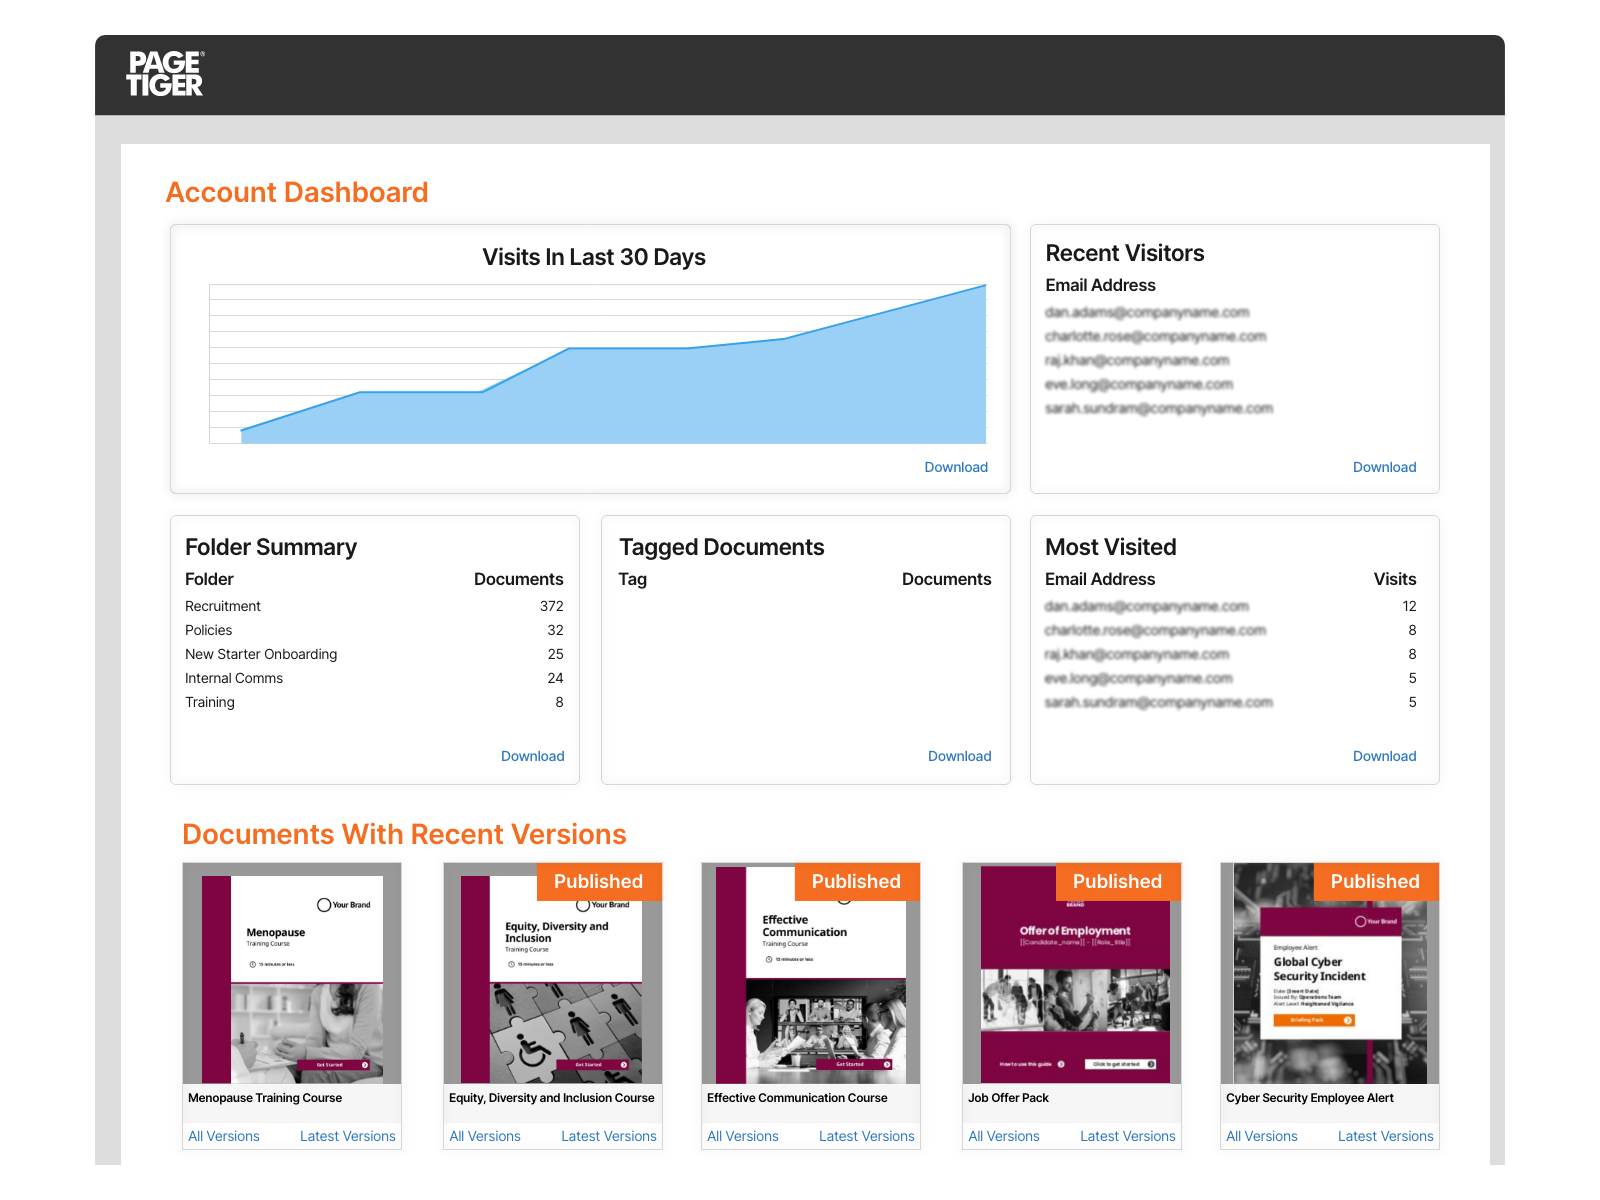Click the Training document count 8
Image resolution: width=1600 pixels, height=1200 pixels.
559,702
